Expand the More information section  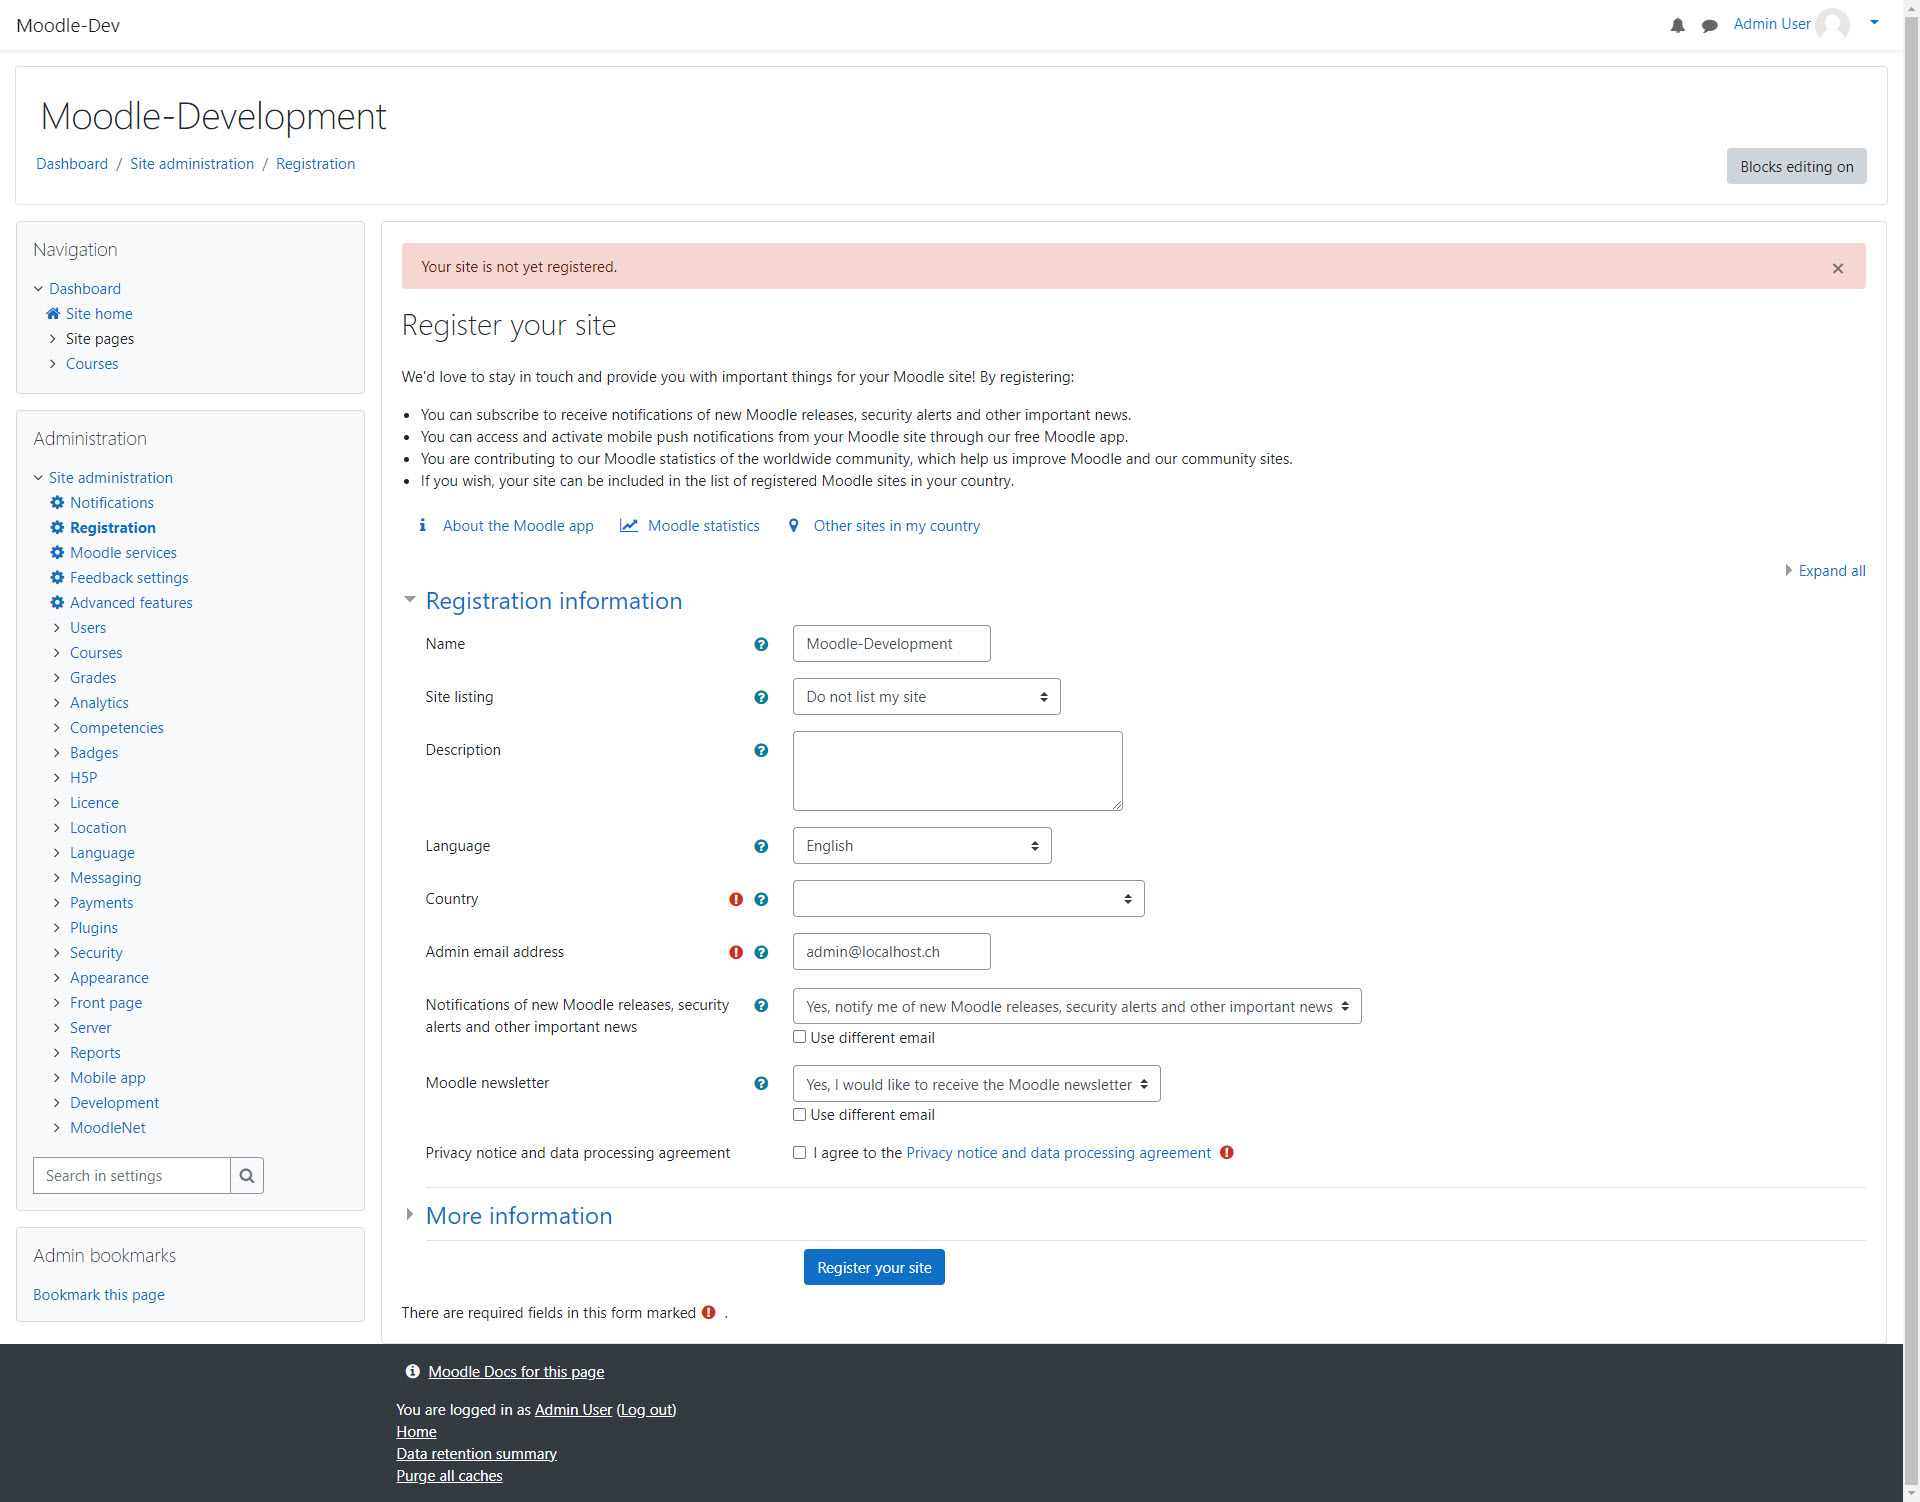coord(519,1216)
